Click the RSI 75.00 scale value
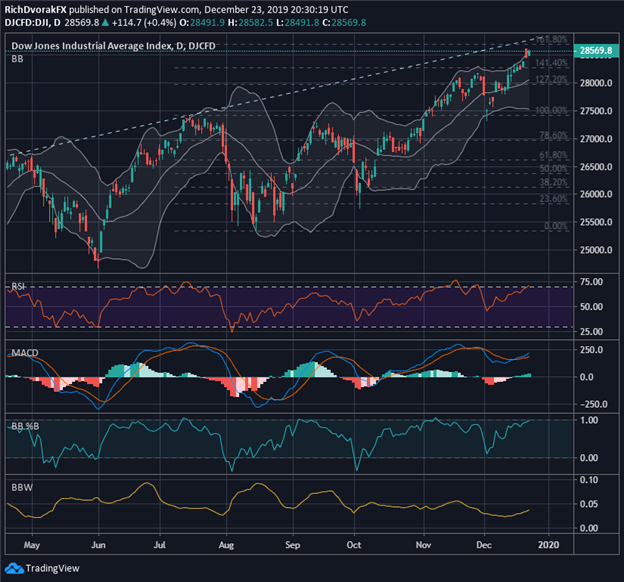The height and width of the screenshot is (582, 624). [591, 282]
